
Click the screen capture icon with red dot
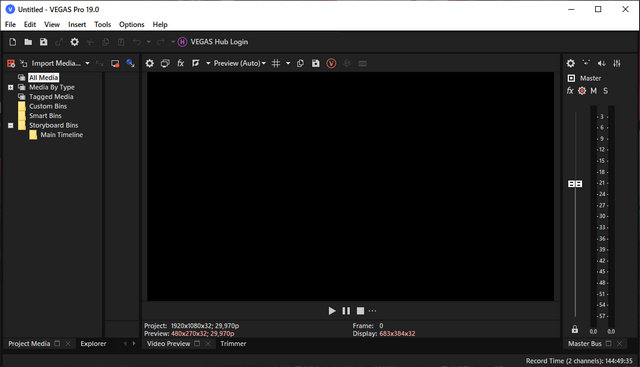click(x=115, y=63)
